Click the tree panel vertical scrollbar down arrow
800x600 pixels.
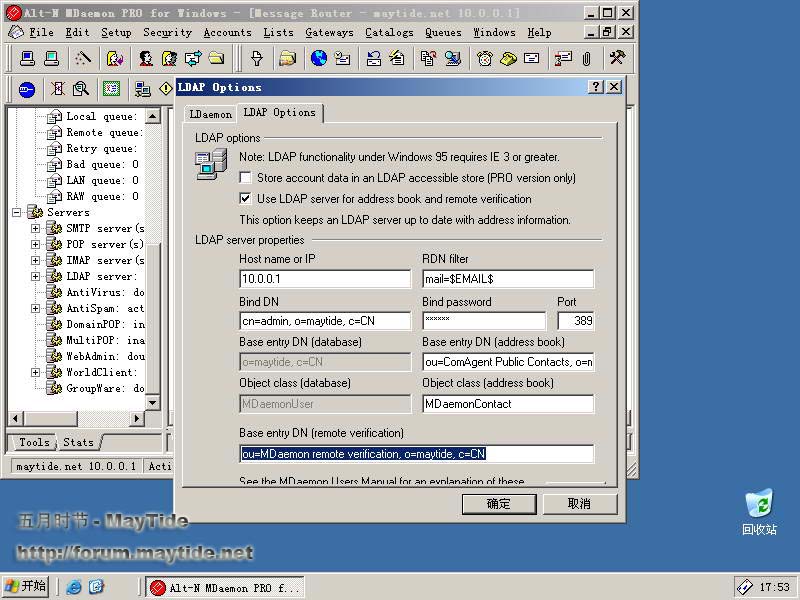click(x=153, y=403)
